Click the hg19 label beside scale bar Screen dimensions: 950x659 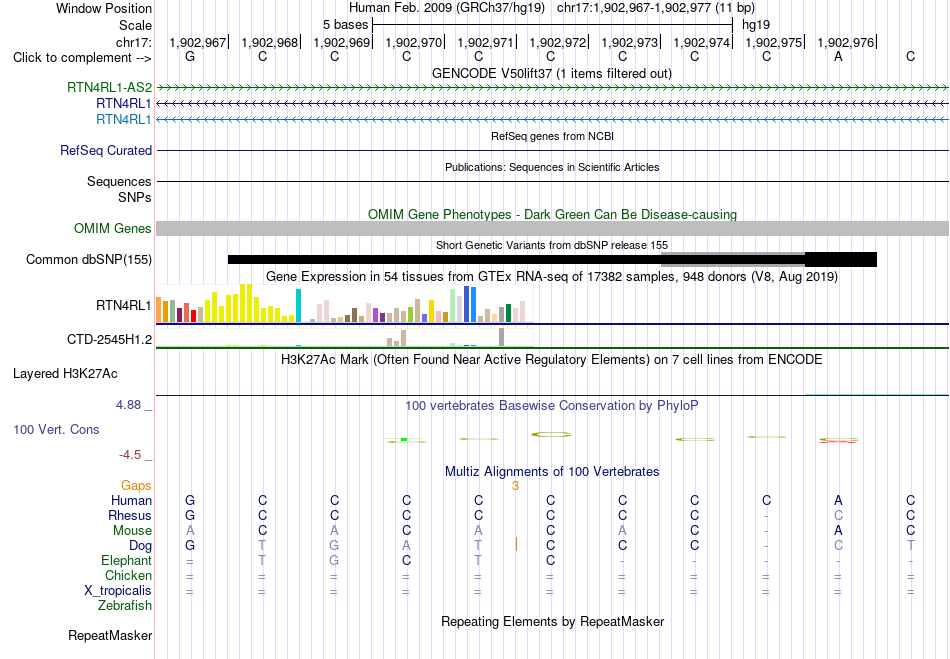[756, 25]
